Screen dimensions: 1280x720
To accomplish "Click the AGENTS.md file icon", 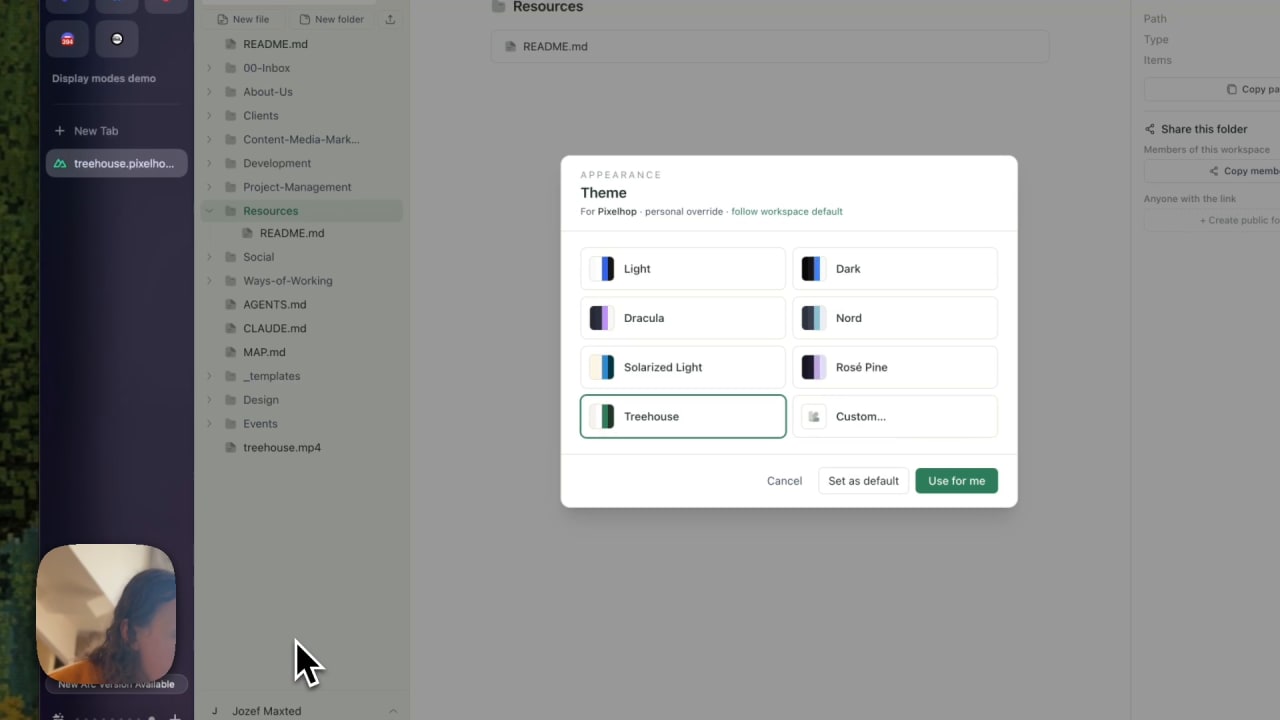I will 231,305.
